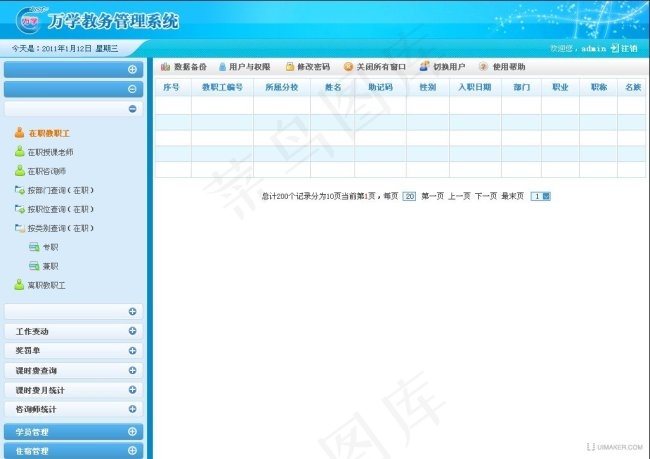Go to 第一页 first page
This screenshot has width=650, height=459.
pos(432,196)
